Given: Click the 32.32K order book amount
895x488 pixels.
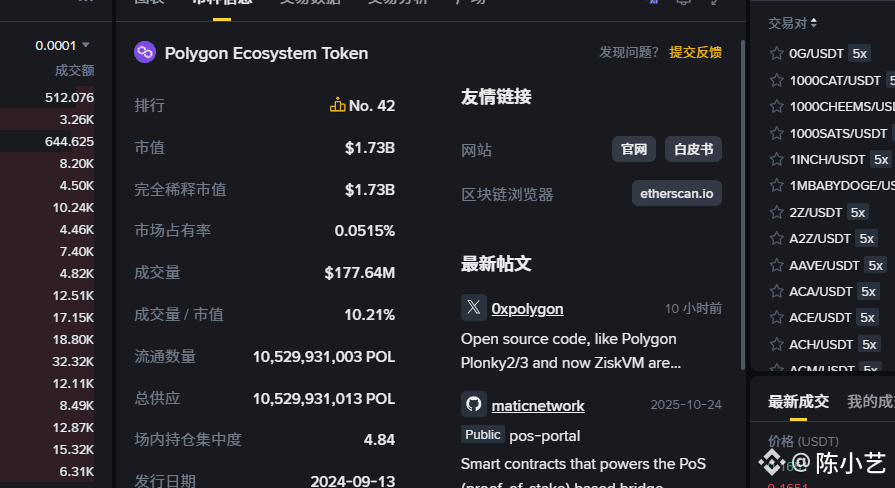Looking at the screenshot, I should point(73,362).
